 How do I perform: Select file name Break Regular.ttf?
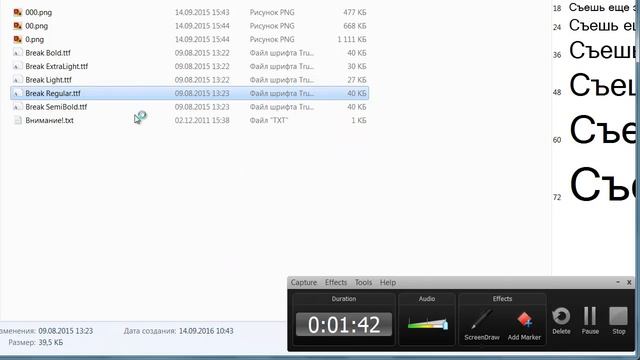click(x=53, y=93)
